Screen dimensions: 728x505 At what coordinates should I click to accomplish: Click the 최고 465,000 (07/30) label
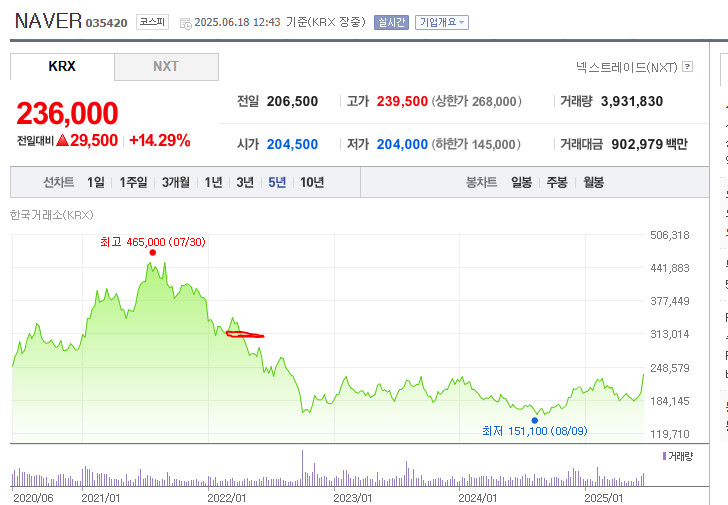coord(153,242)
